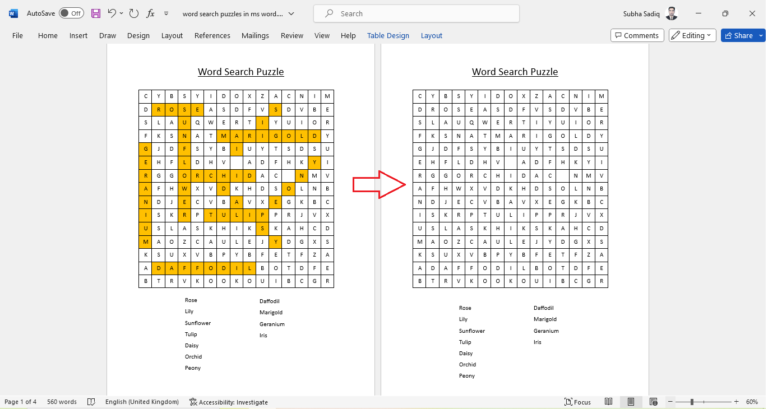Viewport: 768px width, 409px height.
Task: Click the word Lily on the right page
Action: 463,319
